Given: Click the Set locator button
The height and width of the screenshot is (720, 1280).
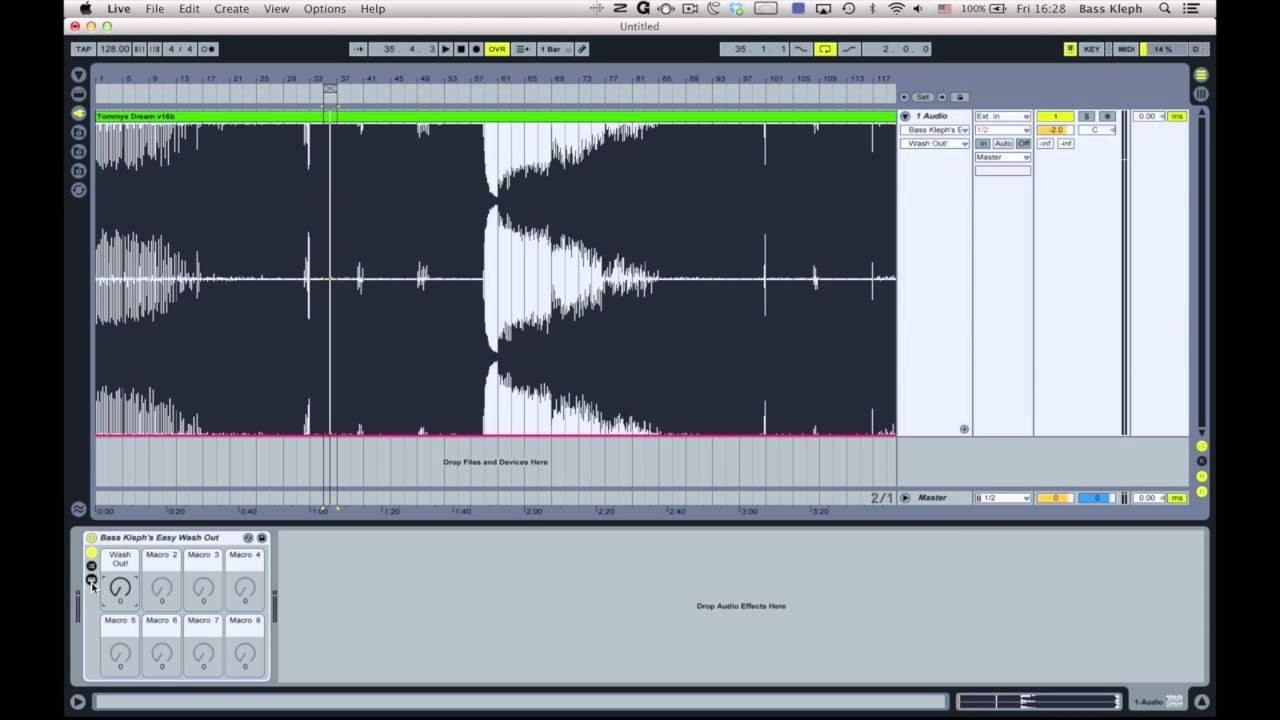Looking at the screenshot, I should tap(923, 97).
